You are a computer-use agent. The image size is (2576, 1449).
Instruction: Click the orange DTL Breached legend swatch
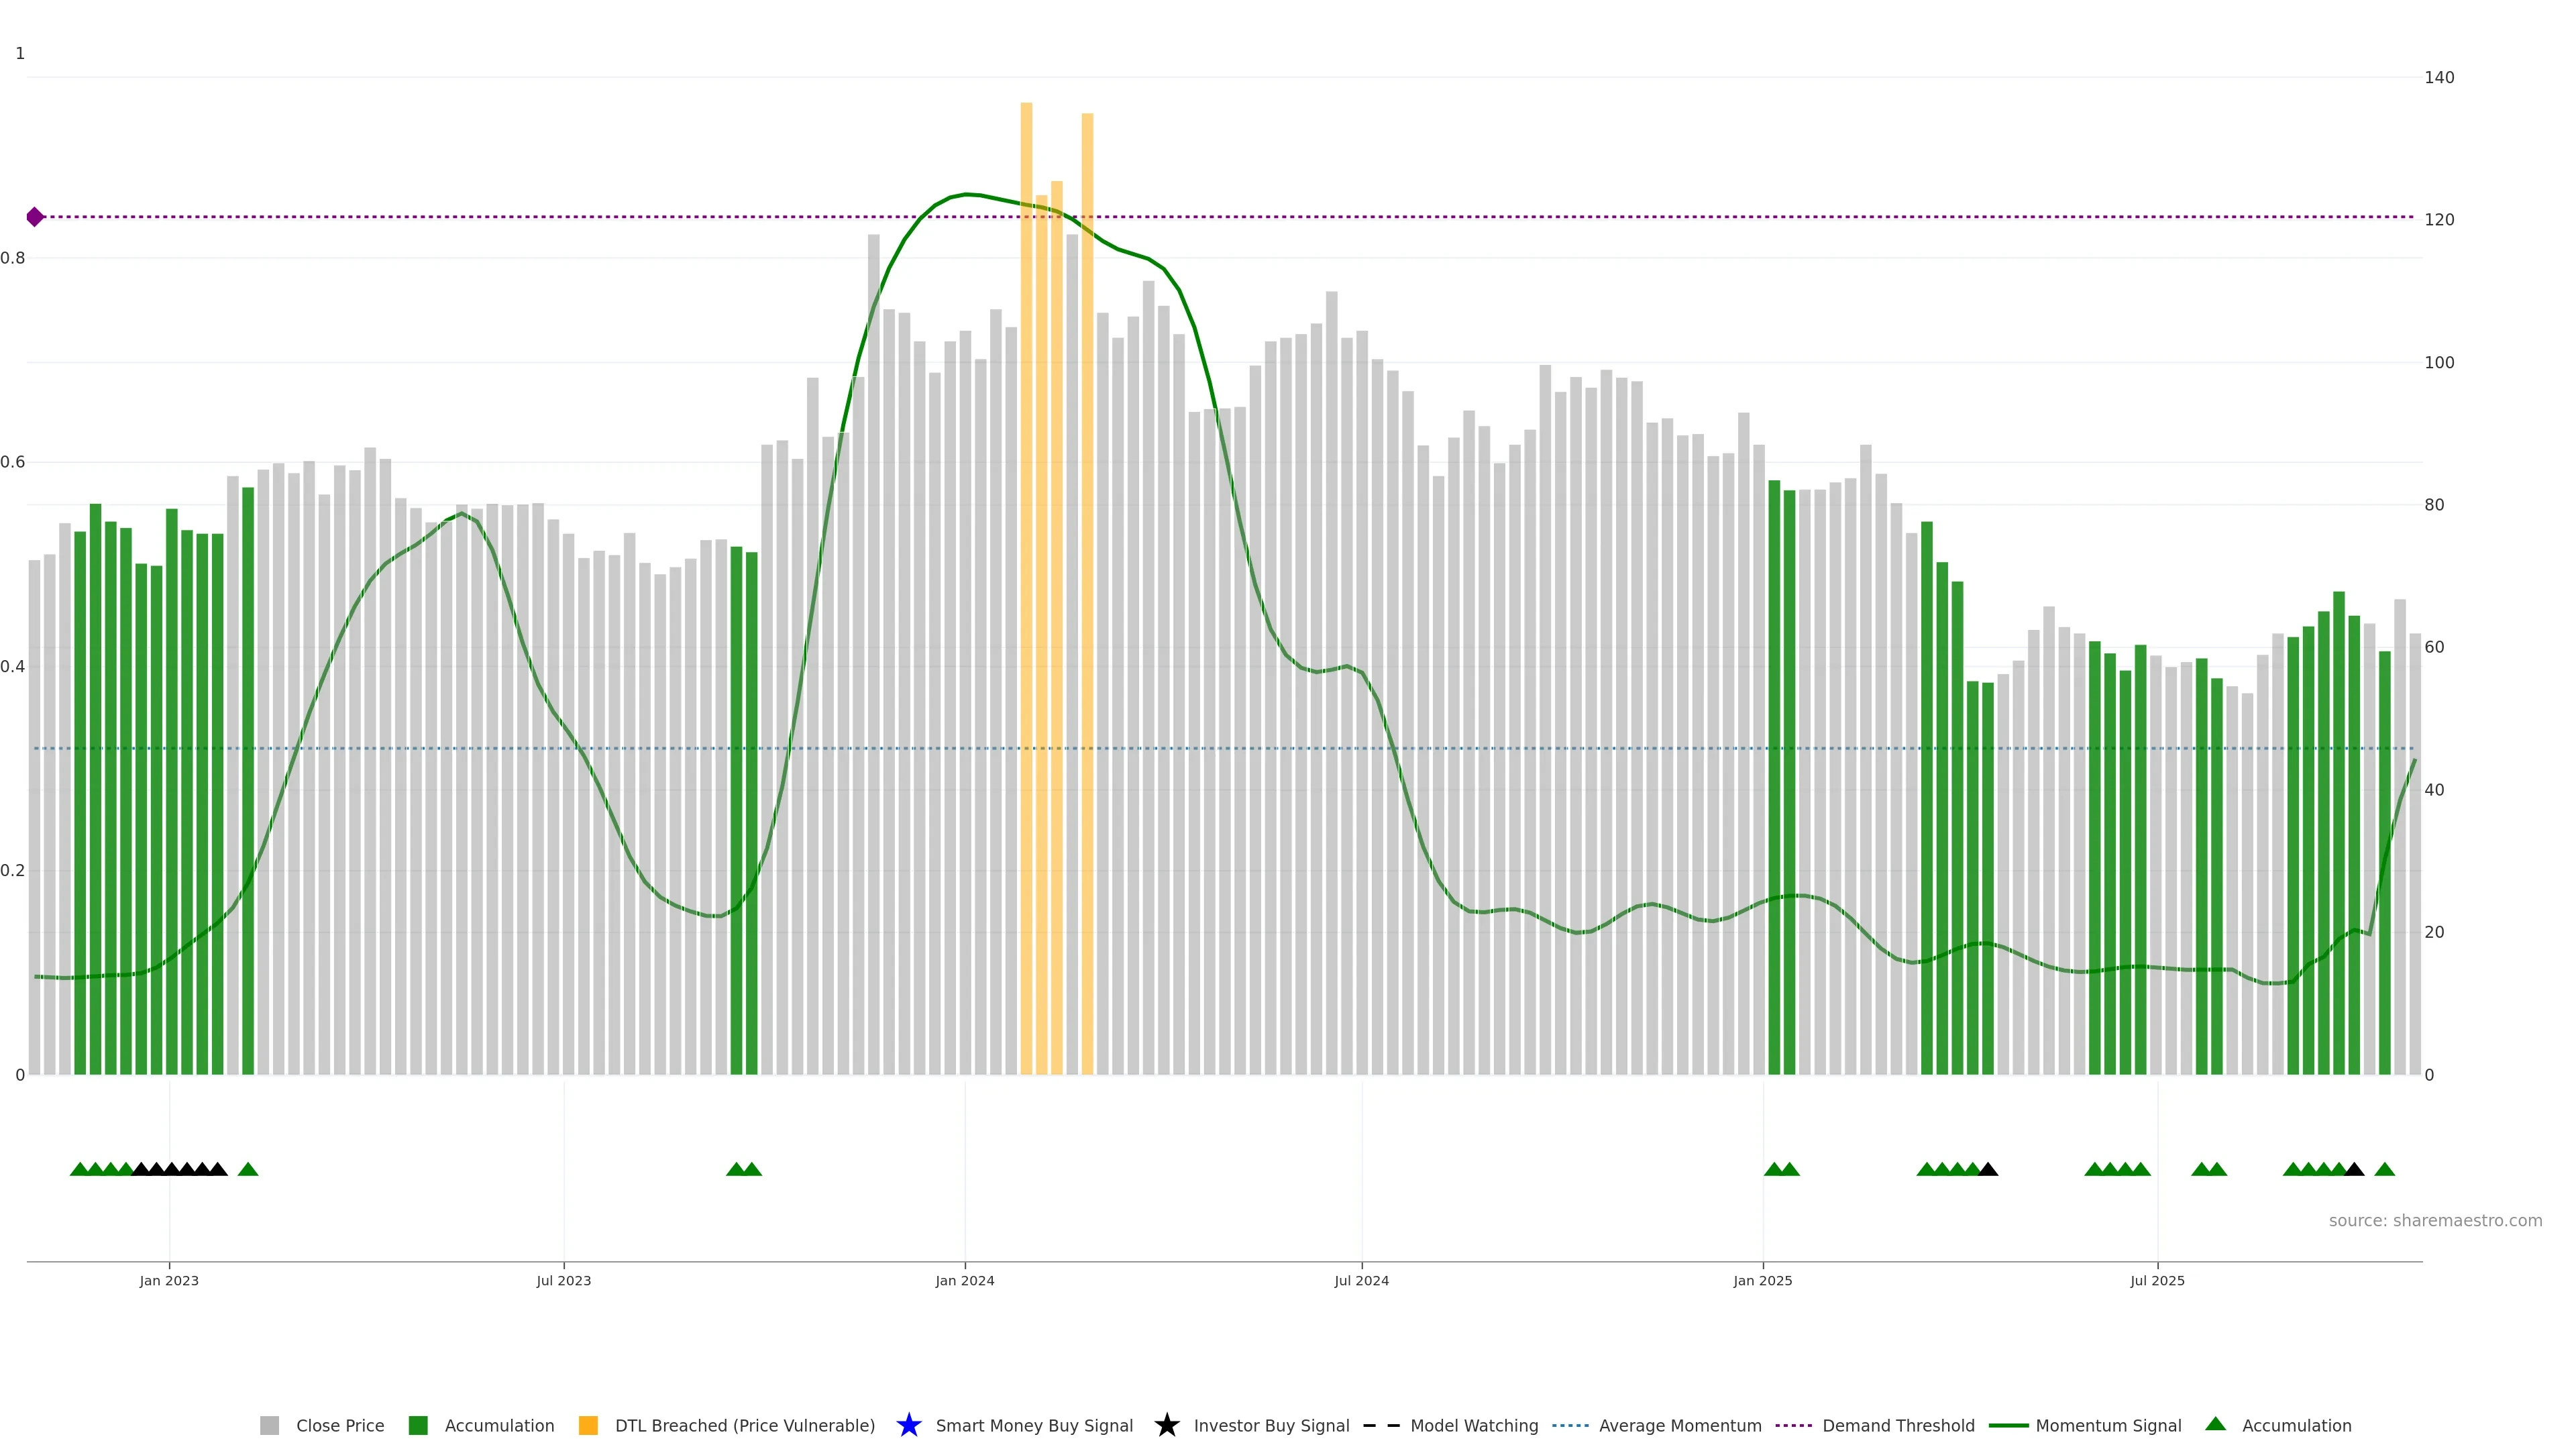[588, 1425]
